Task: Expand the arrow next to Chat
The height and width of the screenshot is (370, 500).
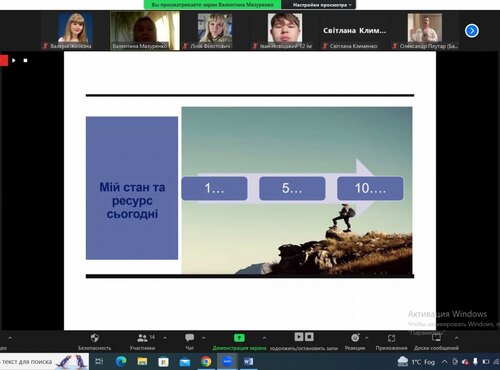Action: (x=203, y=338)
